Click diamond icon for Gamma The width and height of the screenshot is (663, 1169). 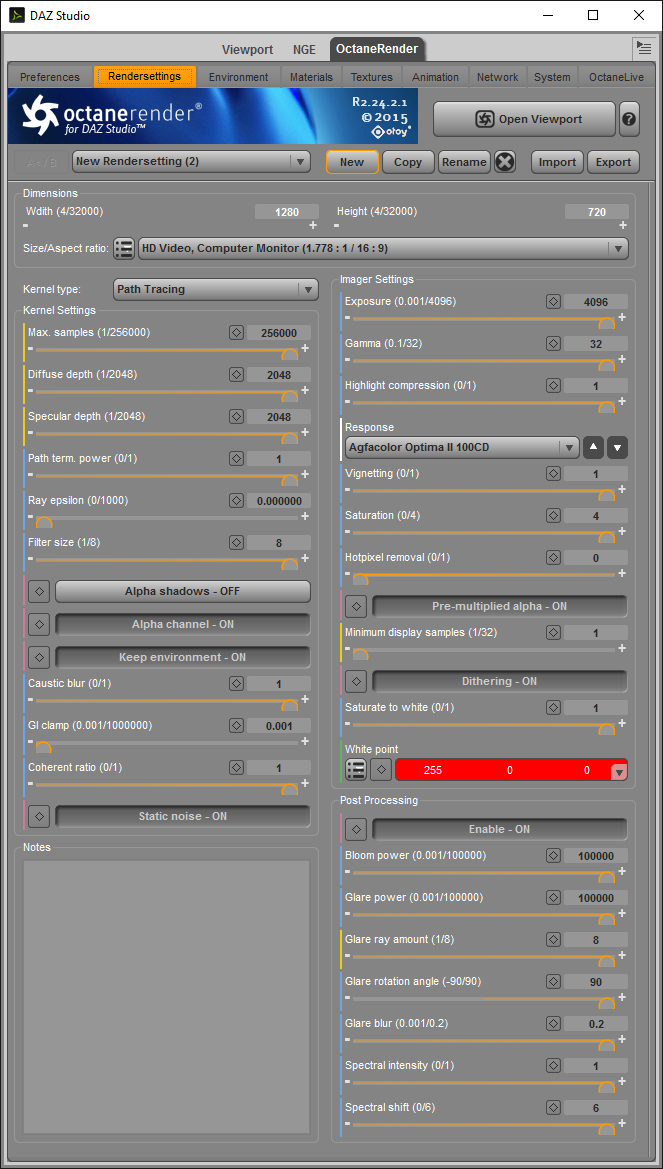click(553, 343)
